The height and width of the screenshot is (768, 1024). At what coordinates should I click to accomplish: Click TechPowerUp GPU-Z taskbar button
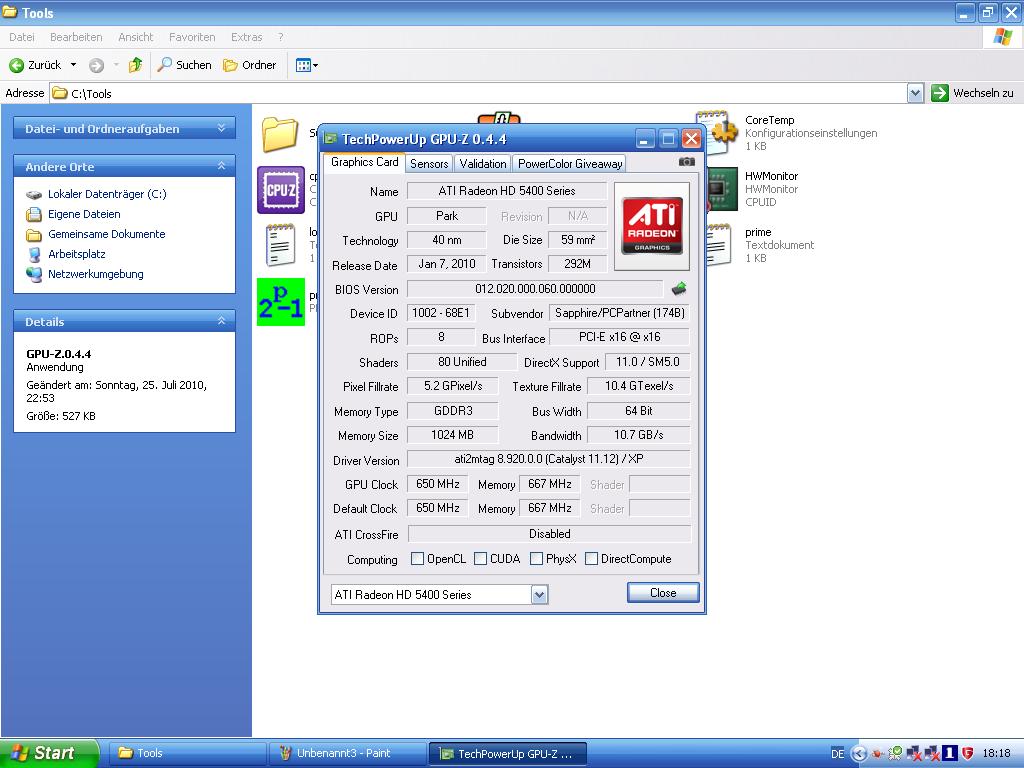coord(507,753)
